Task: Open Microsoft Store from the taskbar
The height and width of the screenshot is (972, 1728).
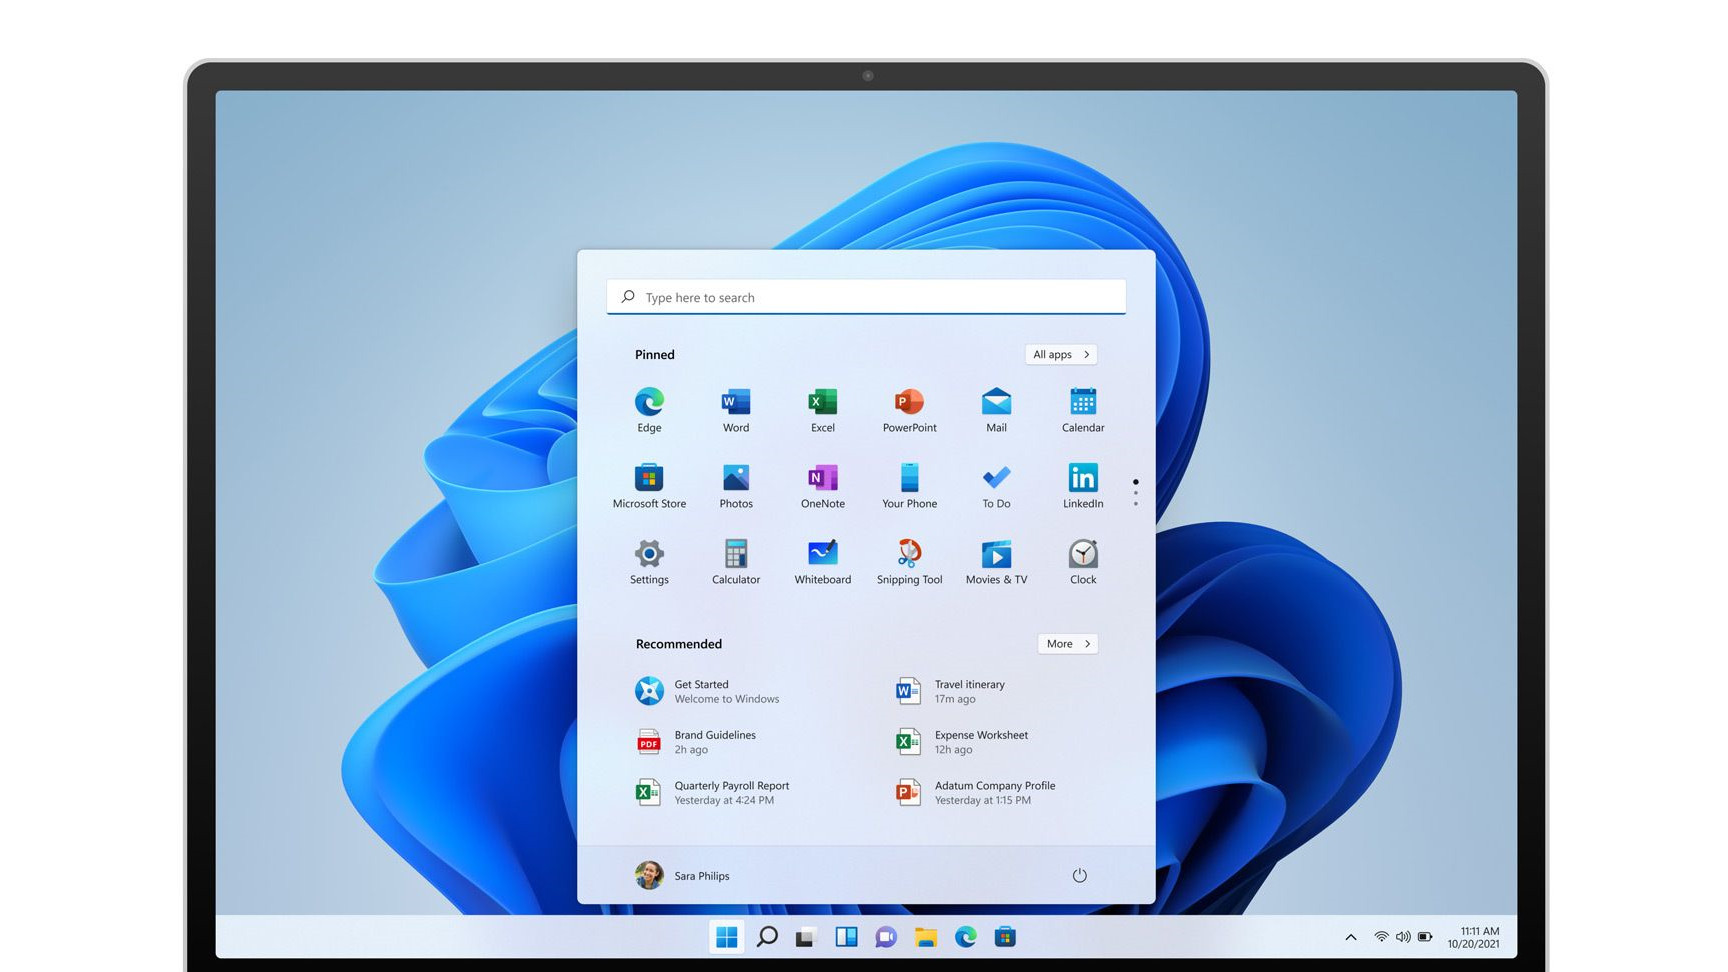Action: click(x=1005, y=937)
